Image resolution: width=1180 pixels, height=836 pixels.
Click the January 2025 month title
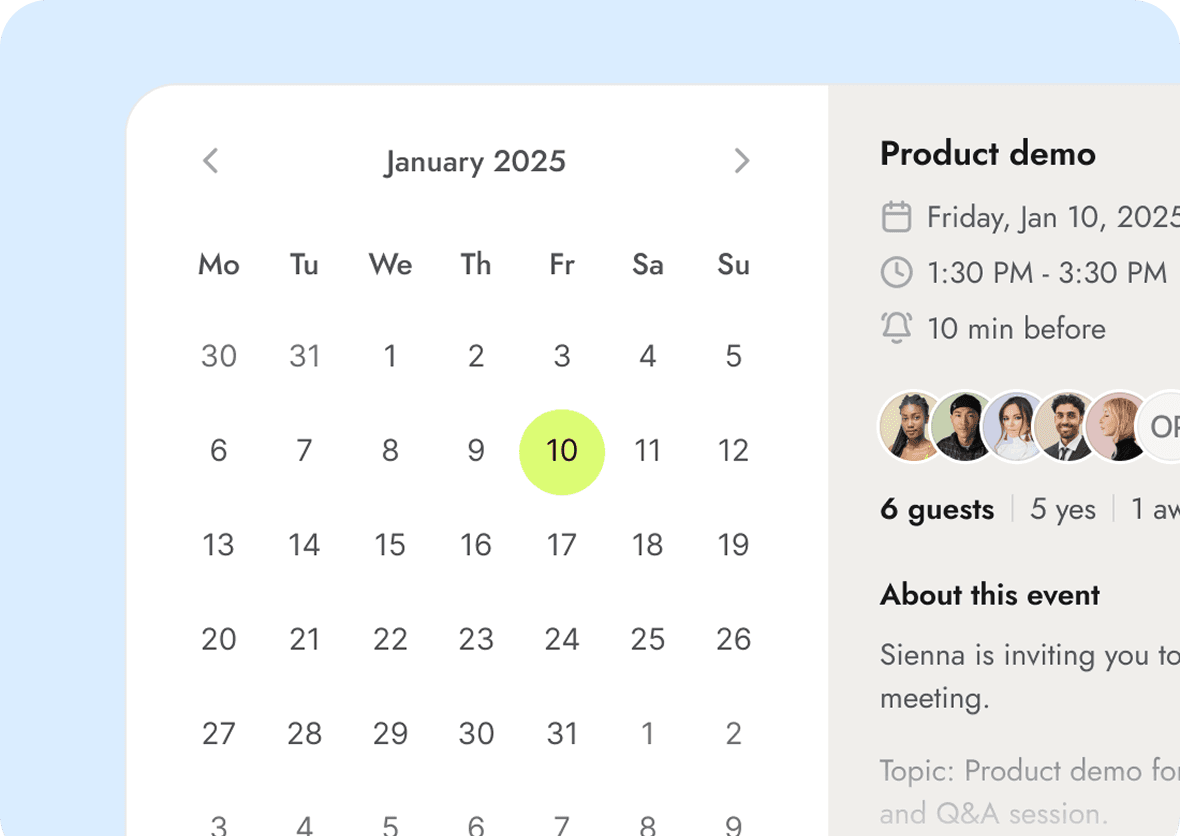tap(475, 162)
